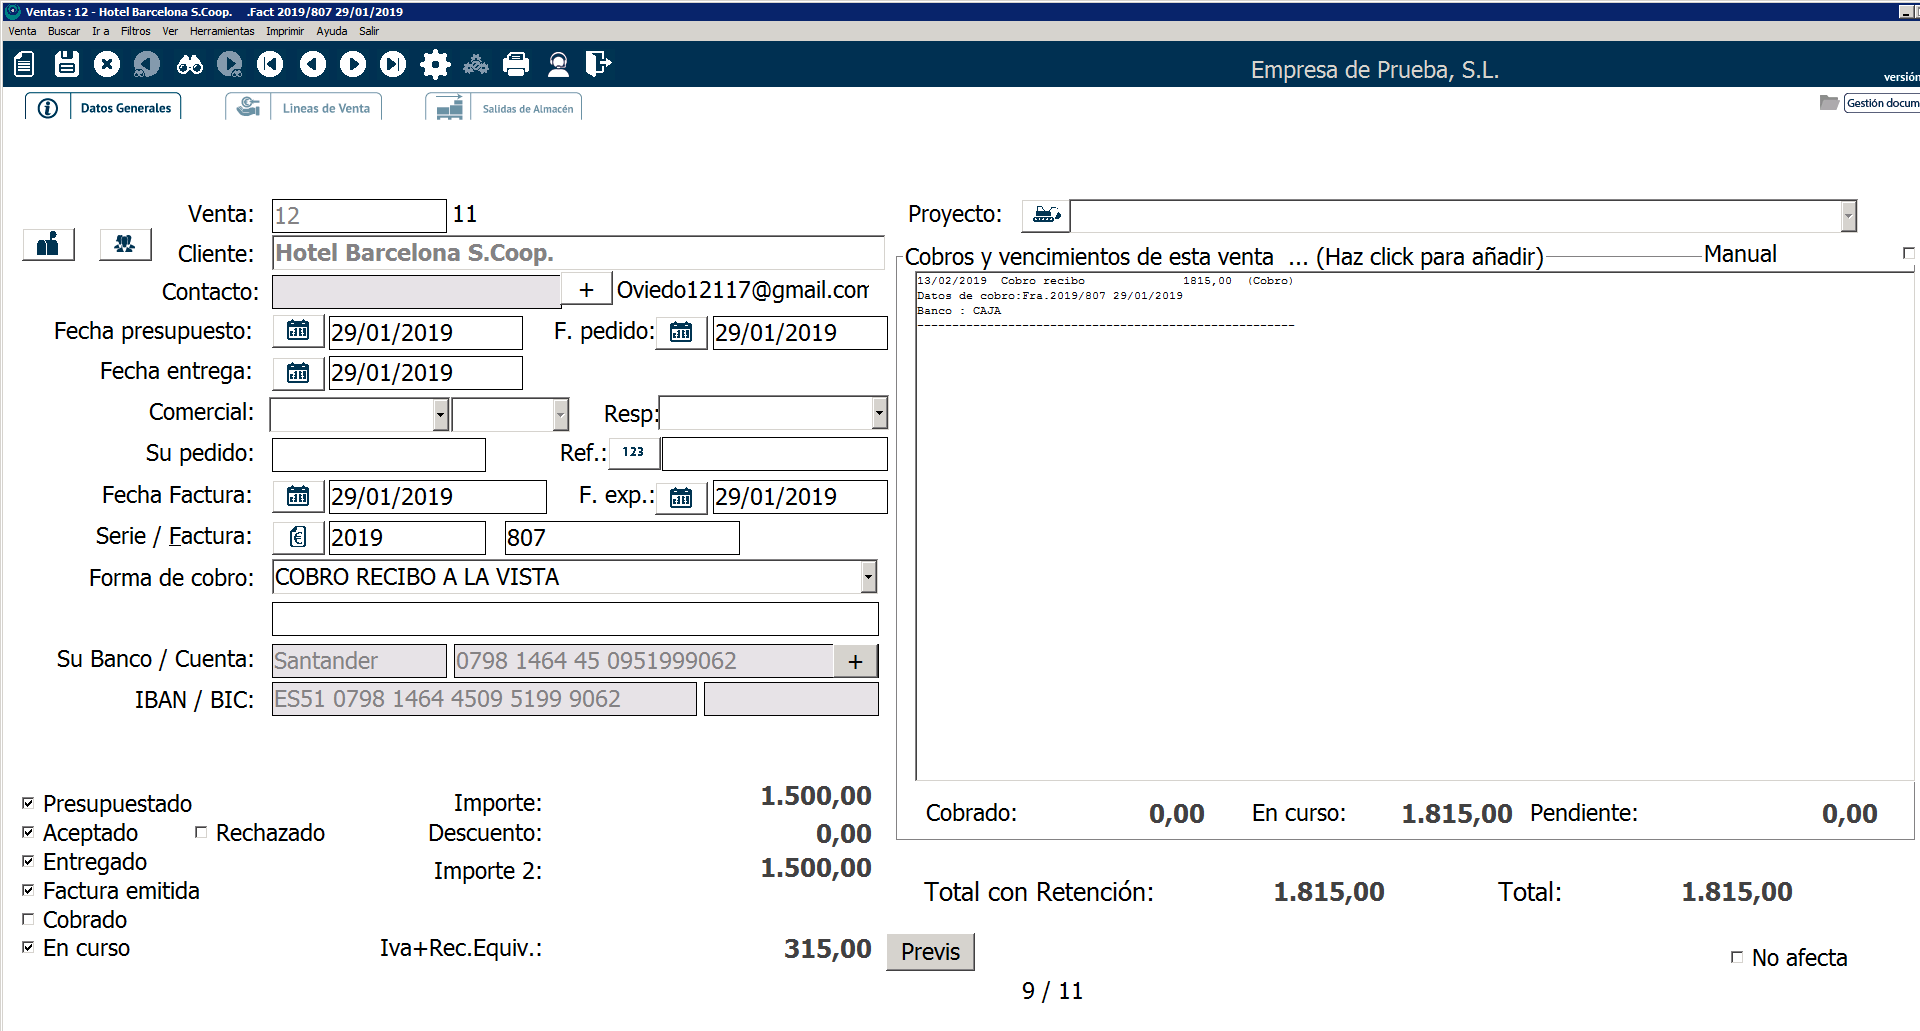Open the Proyecto dropdown list
The width and height of the screenshot is (1920, 1031).
click(x=1848, y=216)
